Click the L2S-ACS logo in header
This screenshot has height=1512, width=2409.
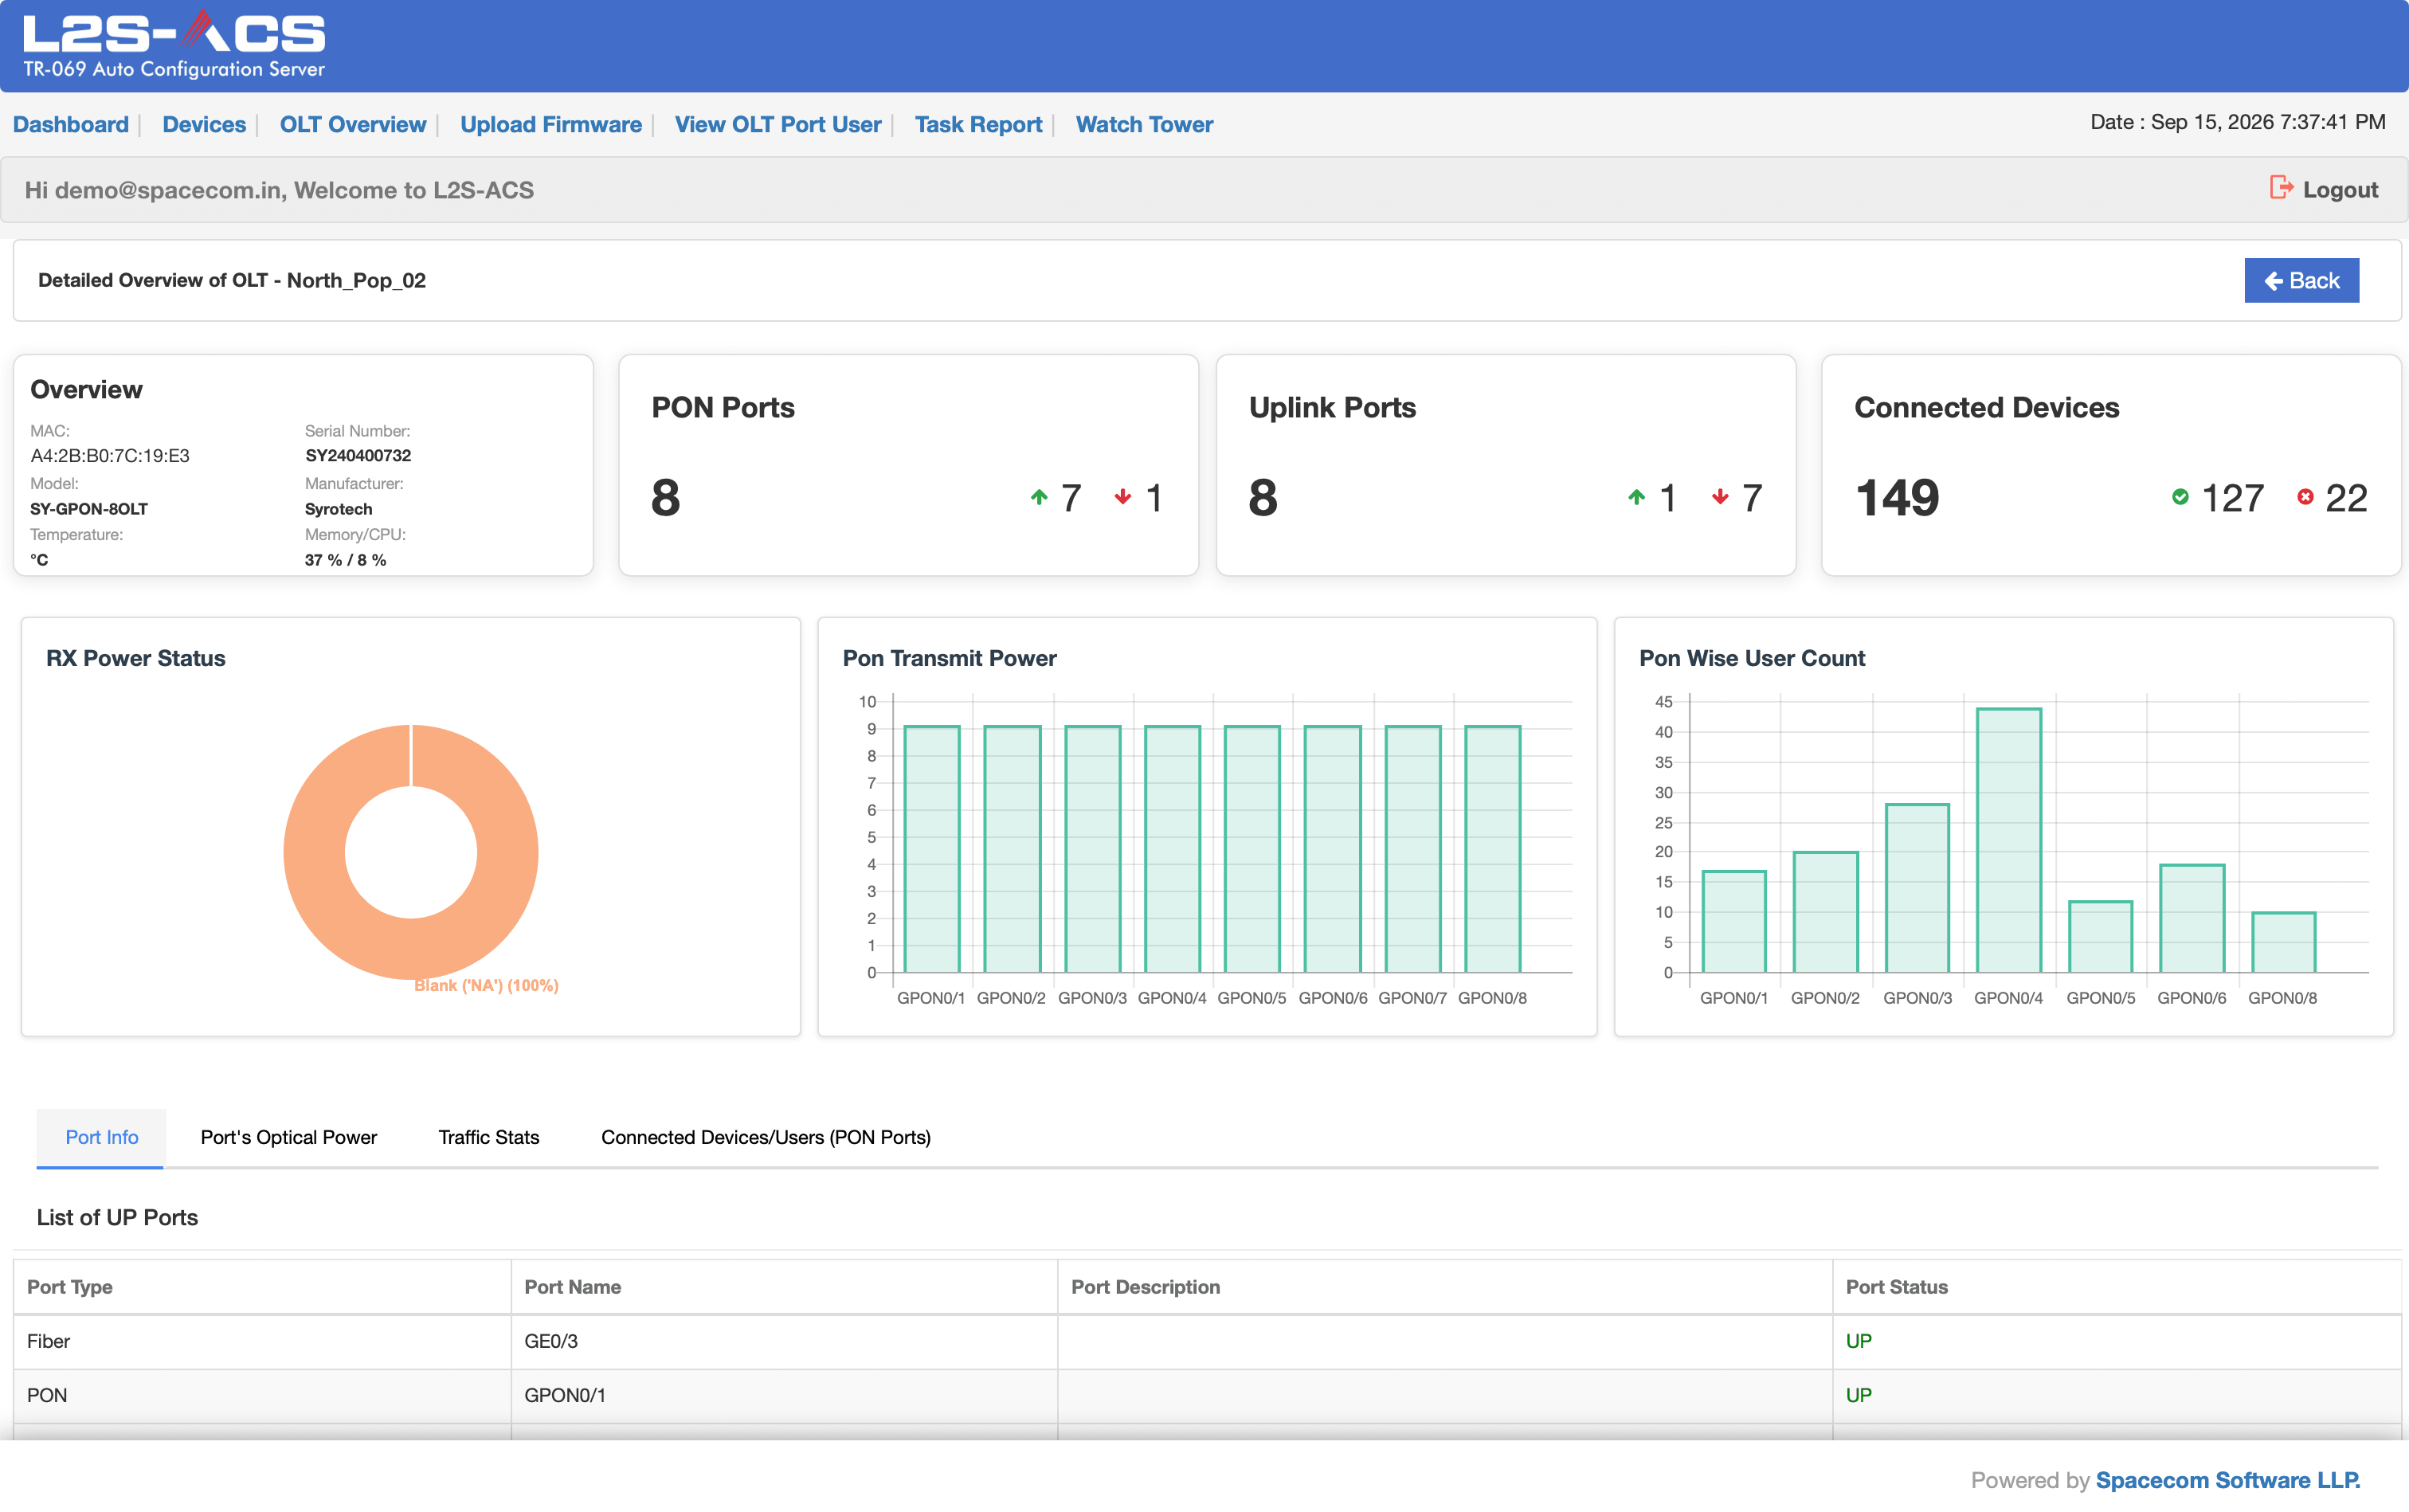174,44
